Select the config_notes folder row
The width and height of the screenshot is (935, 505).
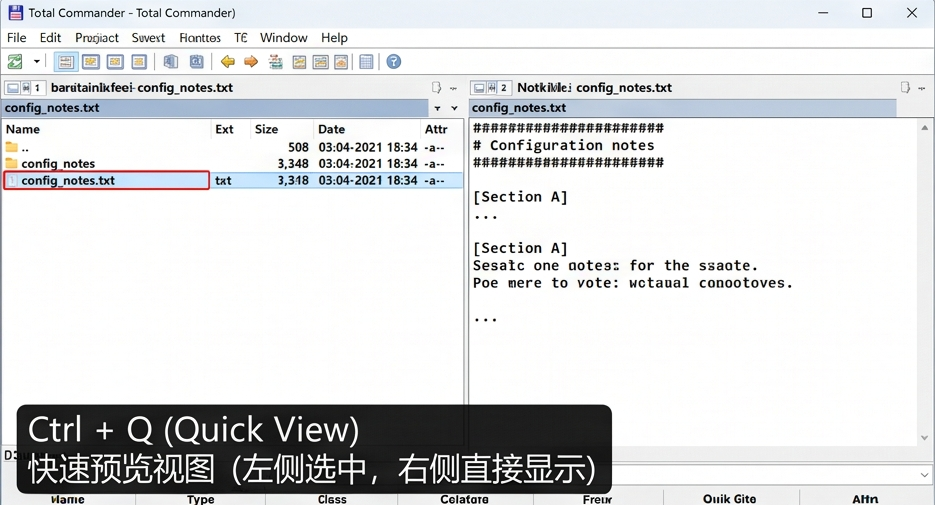click(x=232, y=163)
